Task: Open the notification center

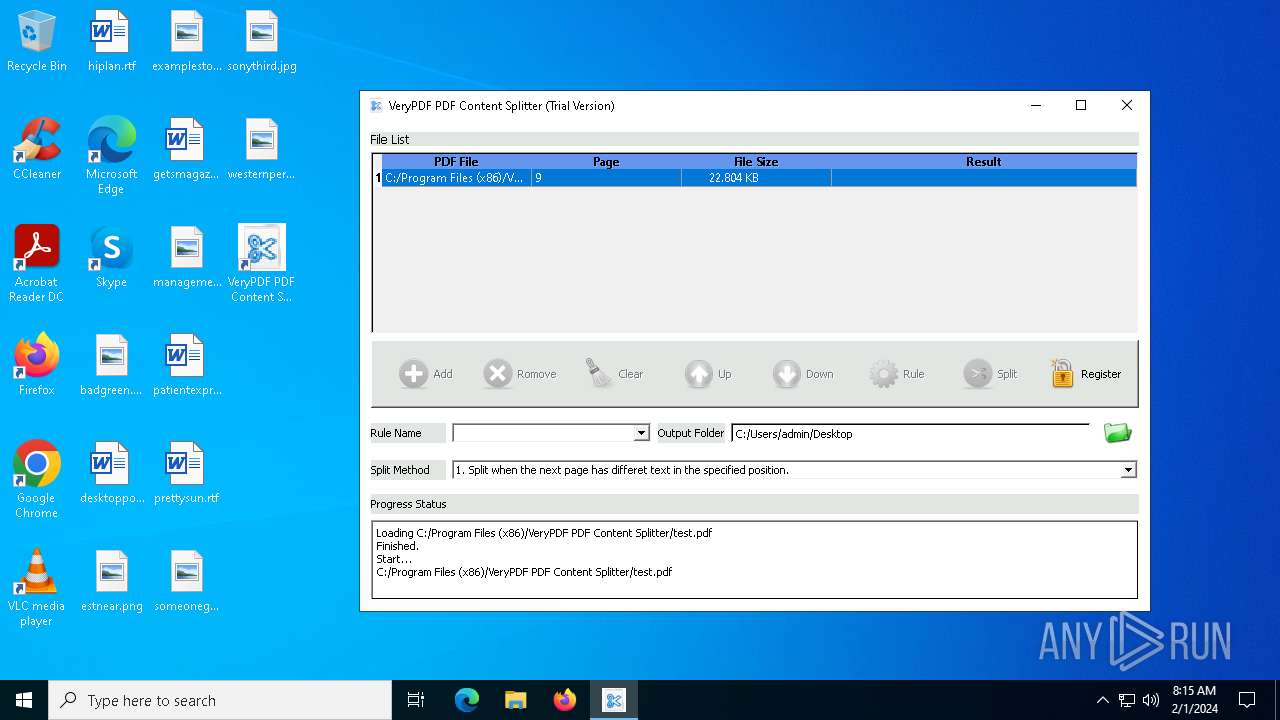Action: tap(1247, 700)
